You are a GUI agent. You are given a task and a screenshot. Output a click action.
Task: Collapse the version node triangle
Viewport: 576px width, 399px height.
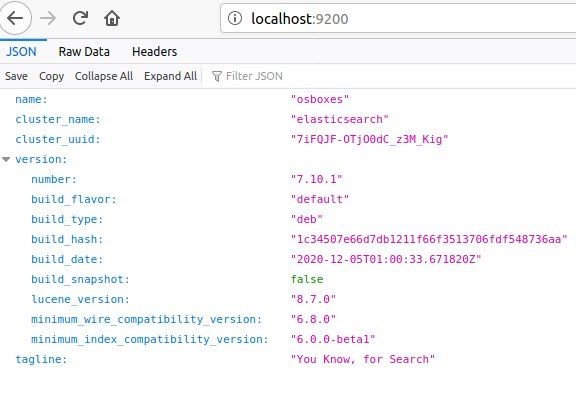[6, 159]
